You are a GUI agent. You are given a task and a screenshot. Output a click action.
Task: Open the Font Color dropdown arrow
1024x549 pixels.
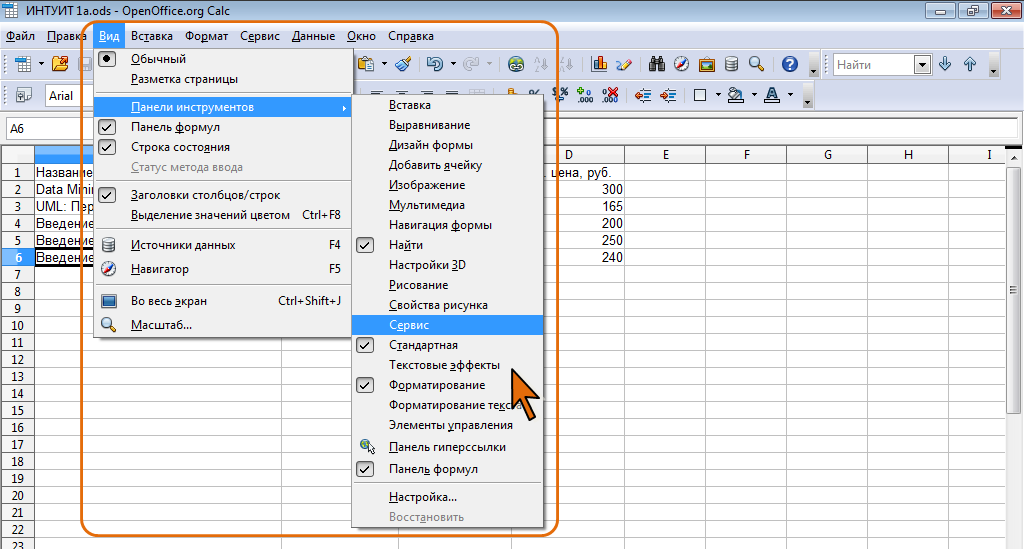(x=790, y=95)
